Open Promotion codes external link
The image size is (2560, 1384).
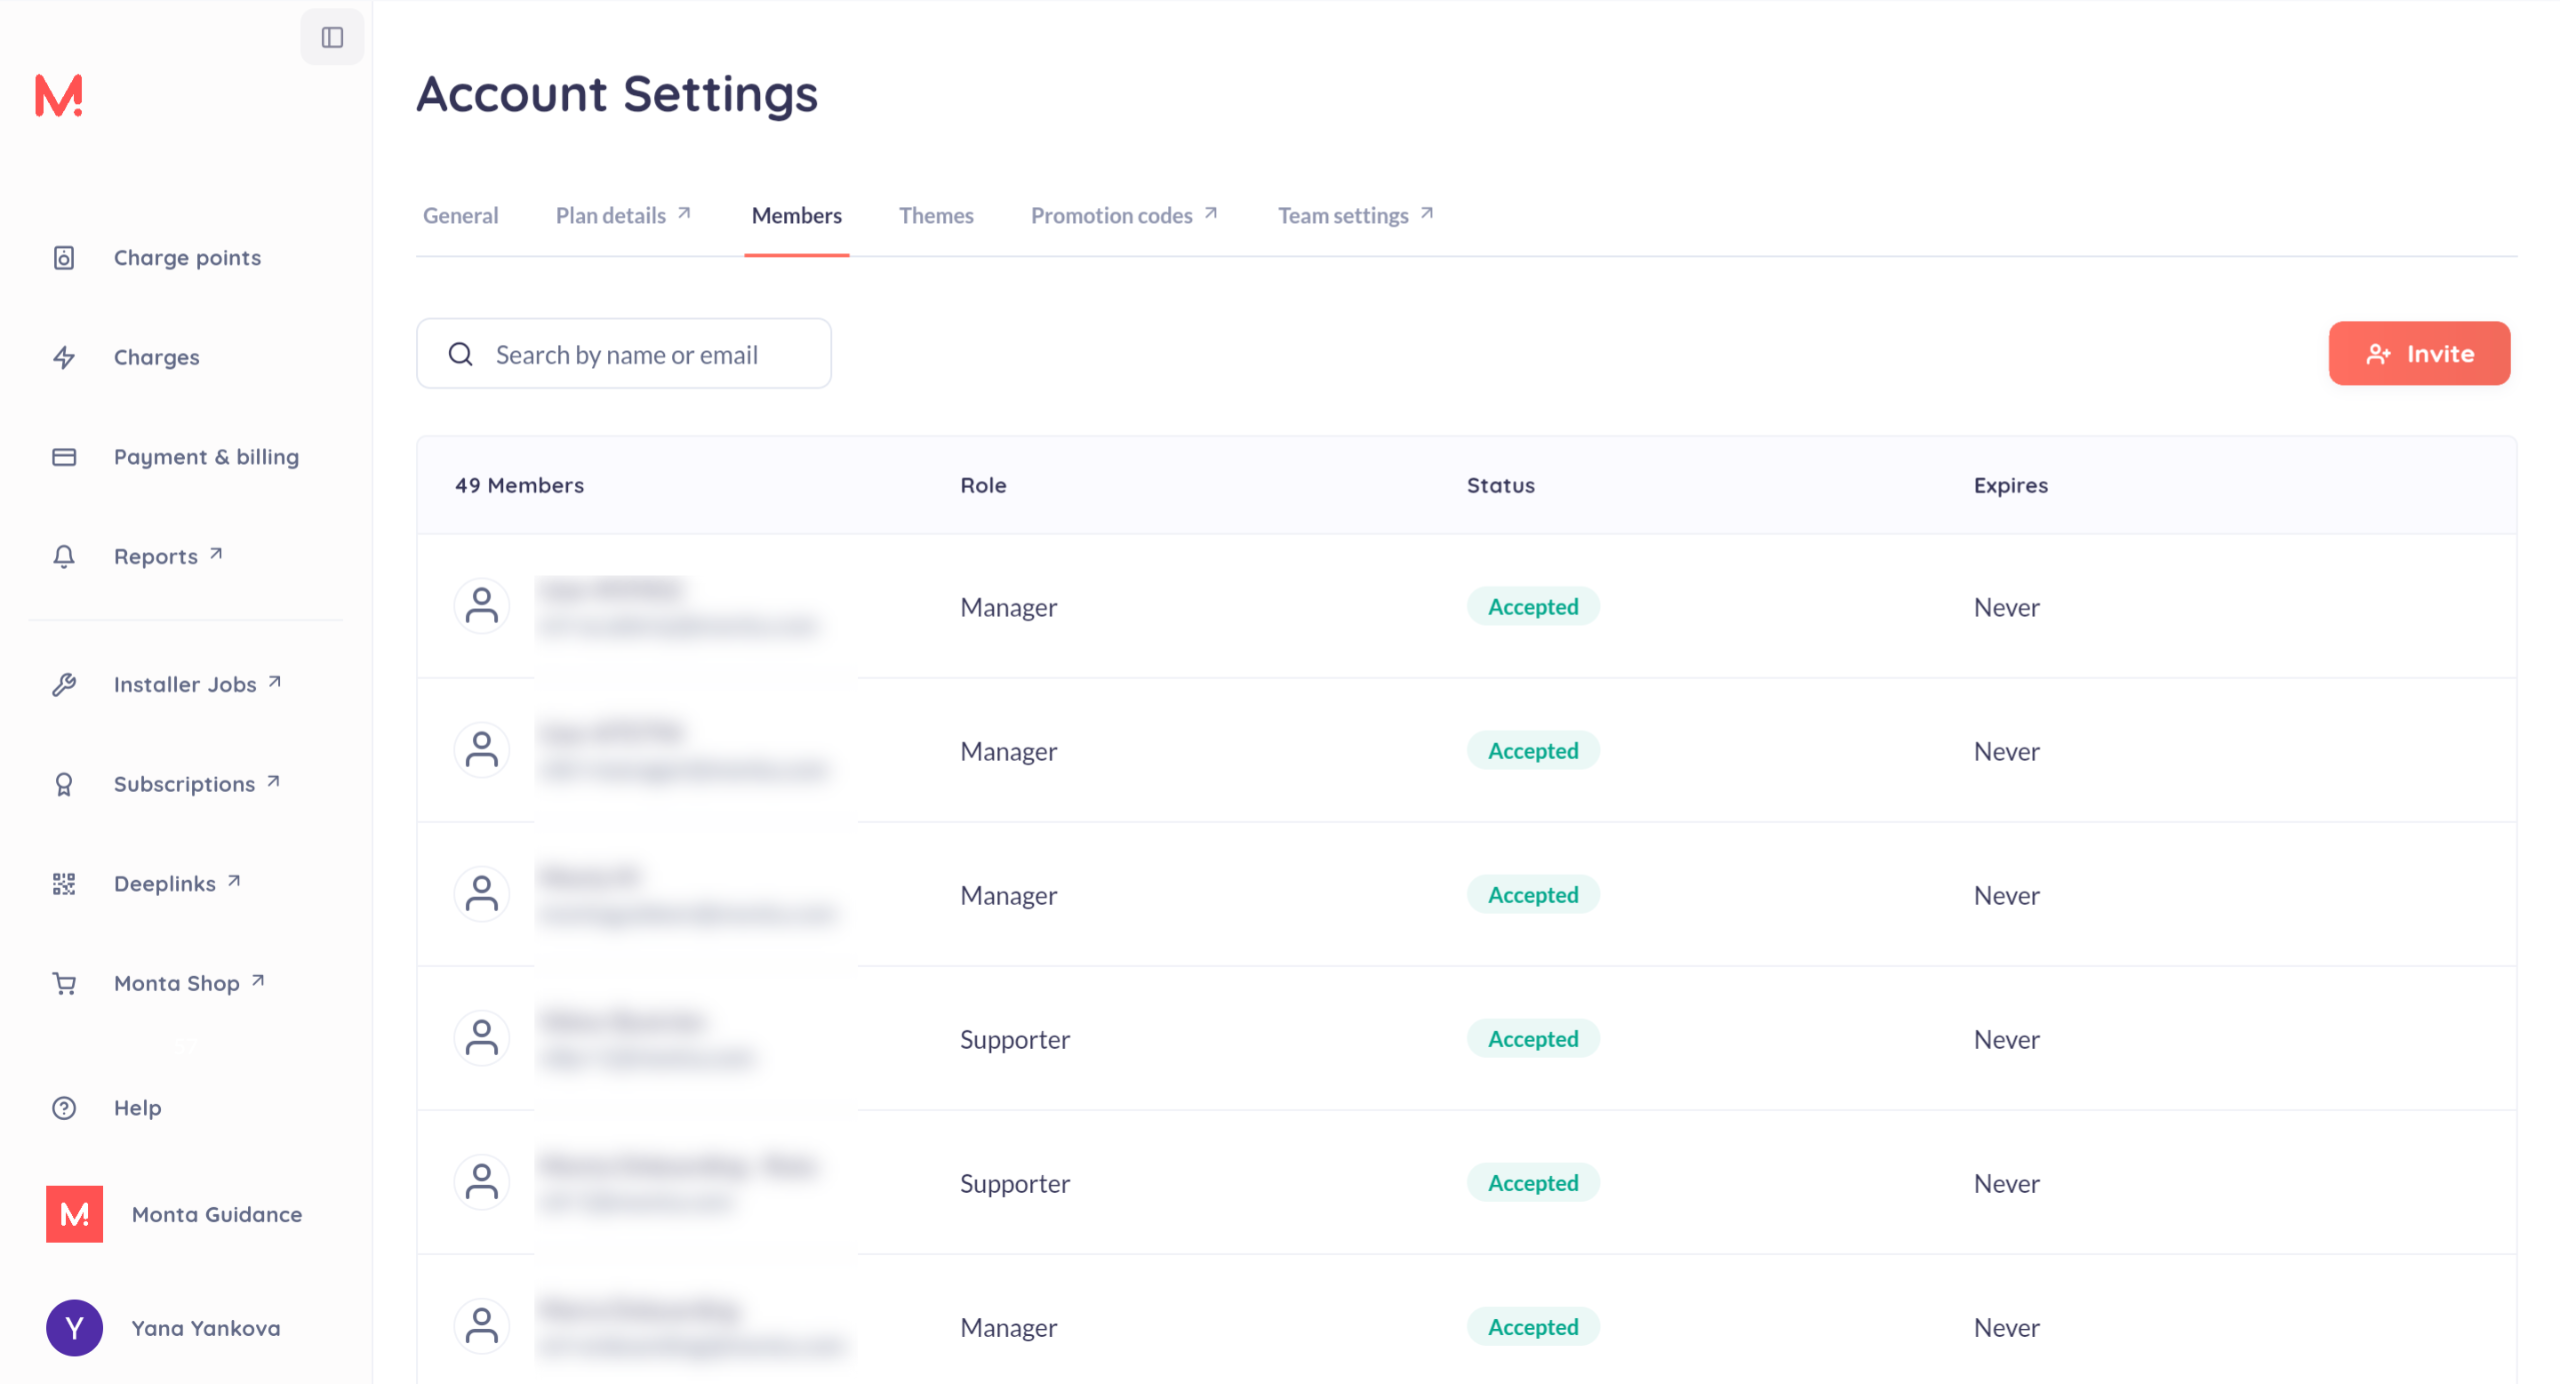[x=1123, y=216]
